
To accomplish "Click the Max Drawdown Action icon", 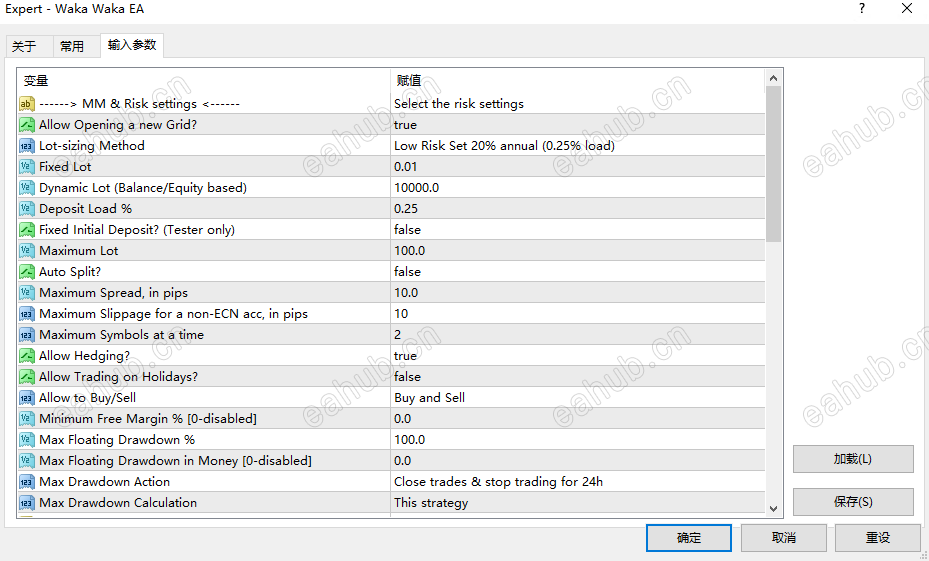I will point(27,482).
